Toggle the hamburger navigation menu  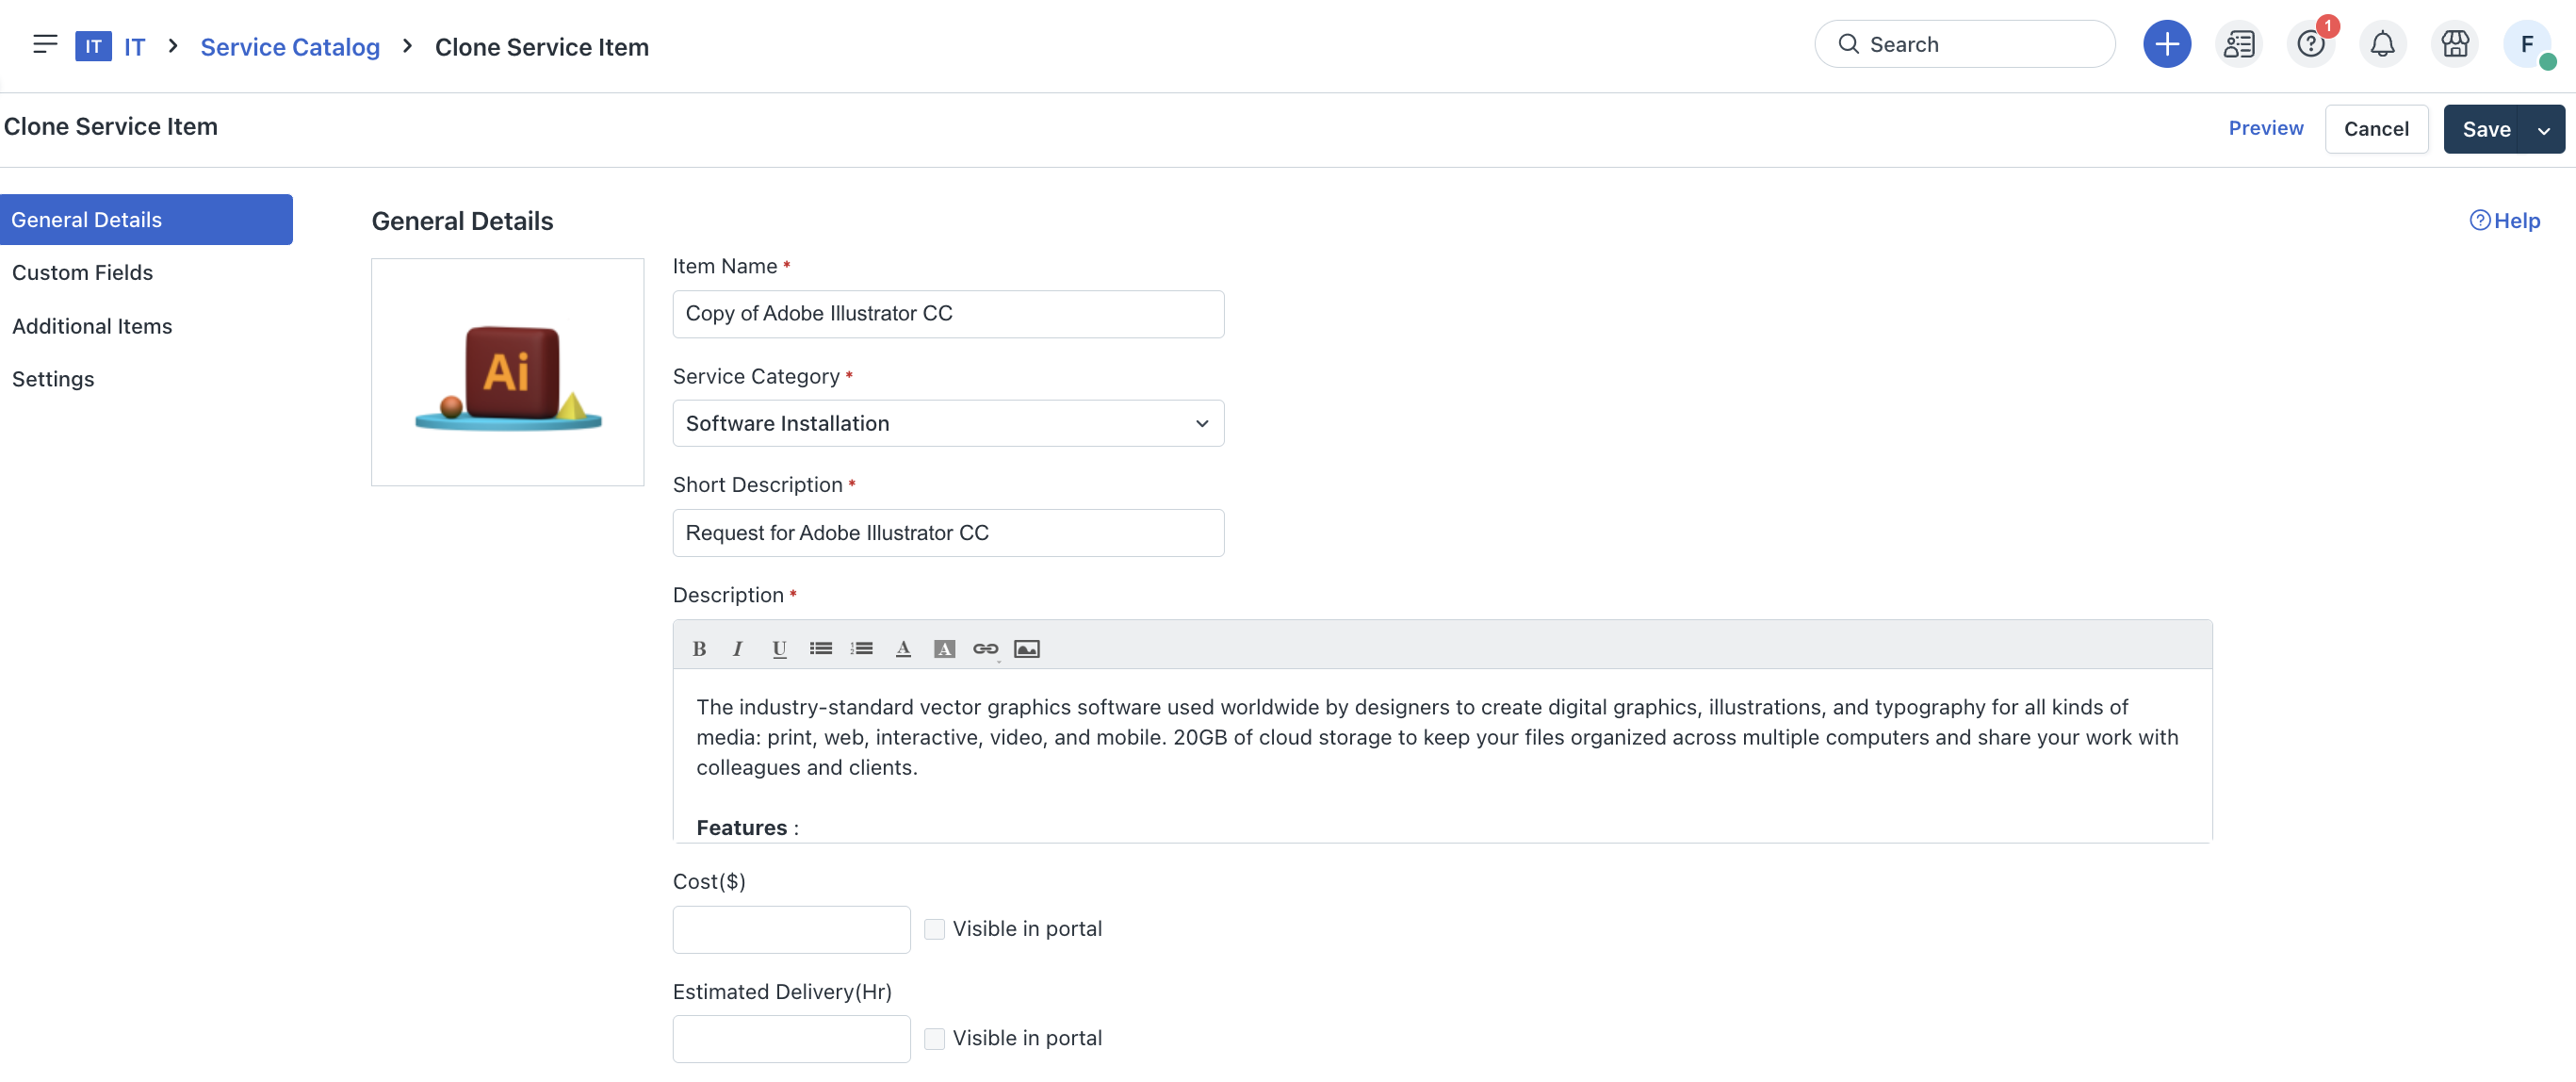point(45,44)
